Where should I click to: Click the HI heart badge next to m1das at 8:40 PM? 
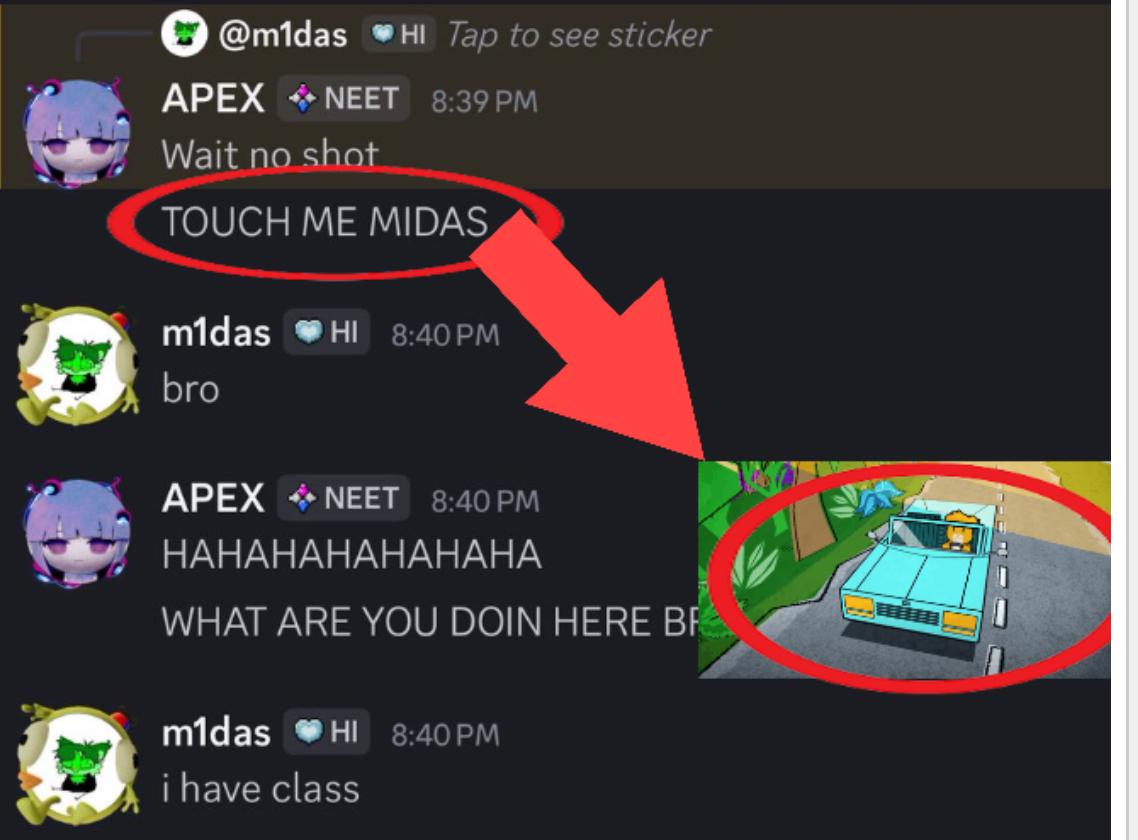coord(326,333)
